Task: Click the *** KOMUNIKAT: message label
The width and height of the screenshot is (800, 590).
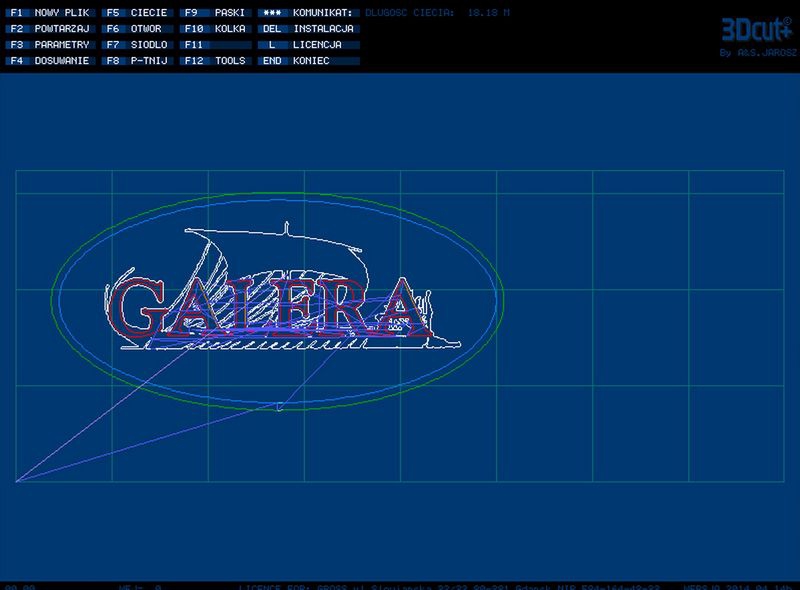Action: pyautogui.click(x=309, y=13)
